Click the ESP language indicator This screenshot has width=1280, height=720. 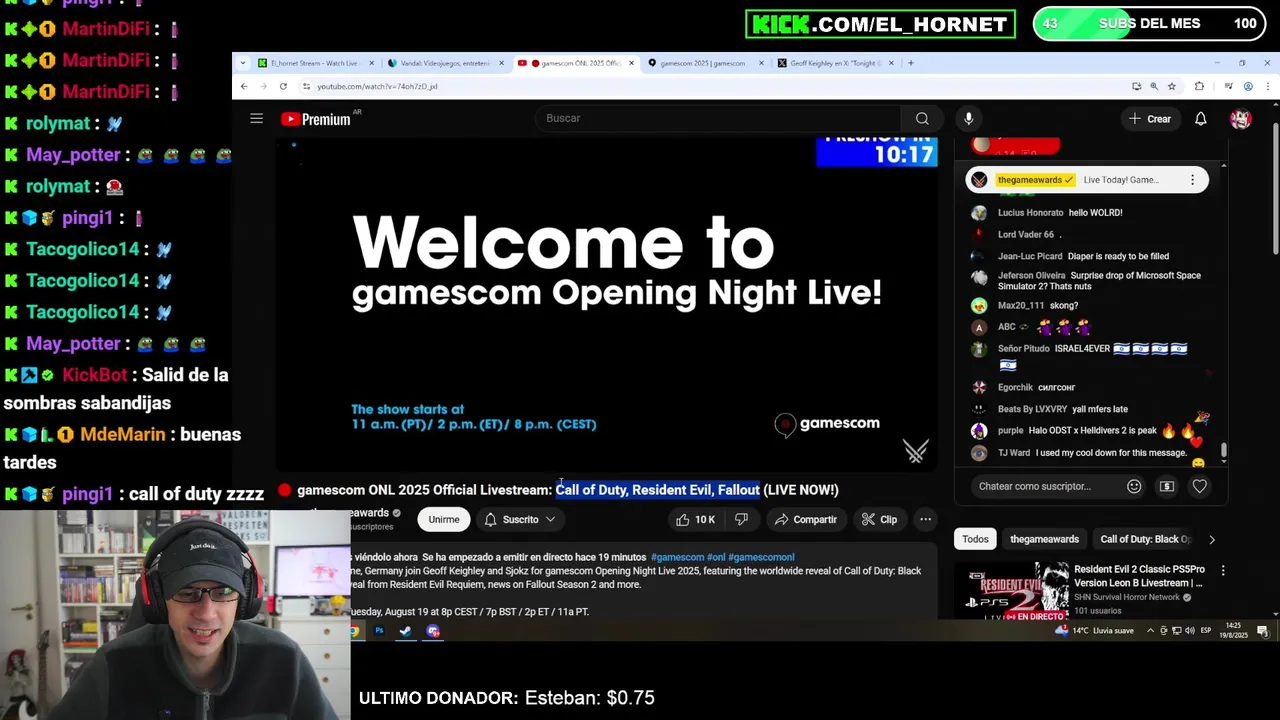click(x=1205, y=631)
